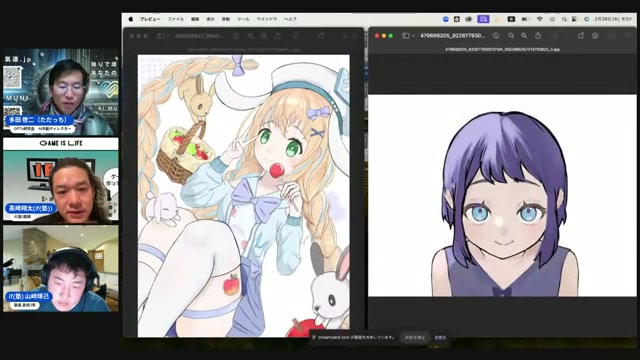Open Control Center in the menu bar
This screenshot has height=360, width=640.
click(574, 19)
